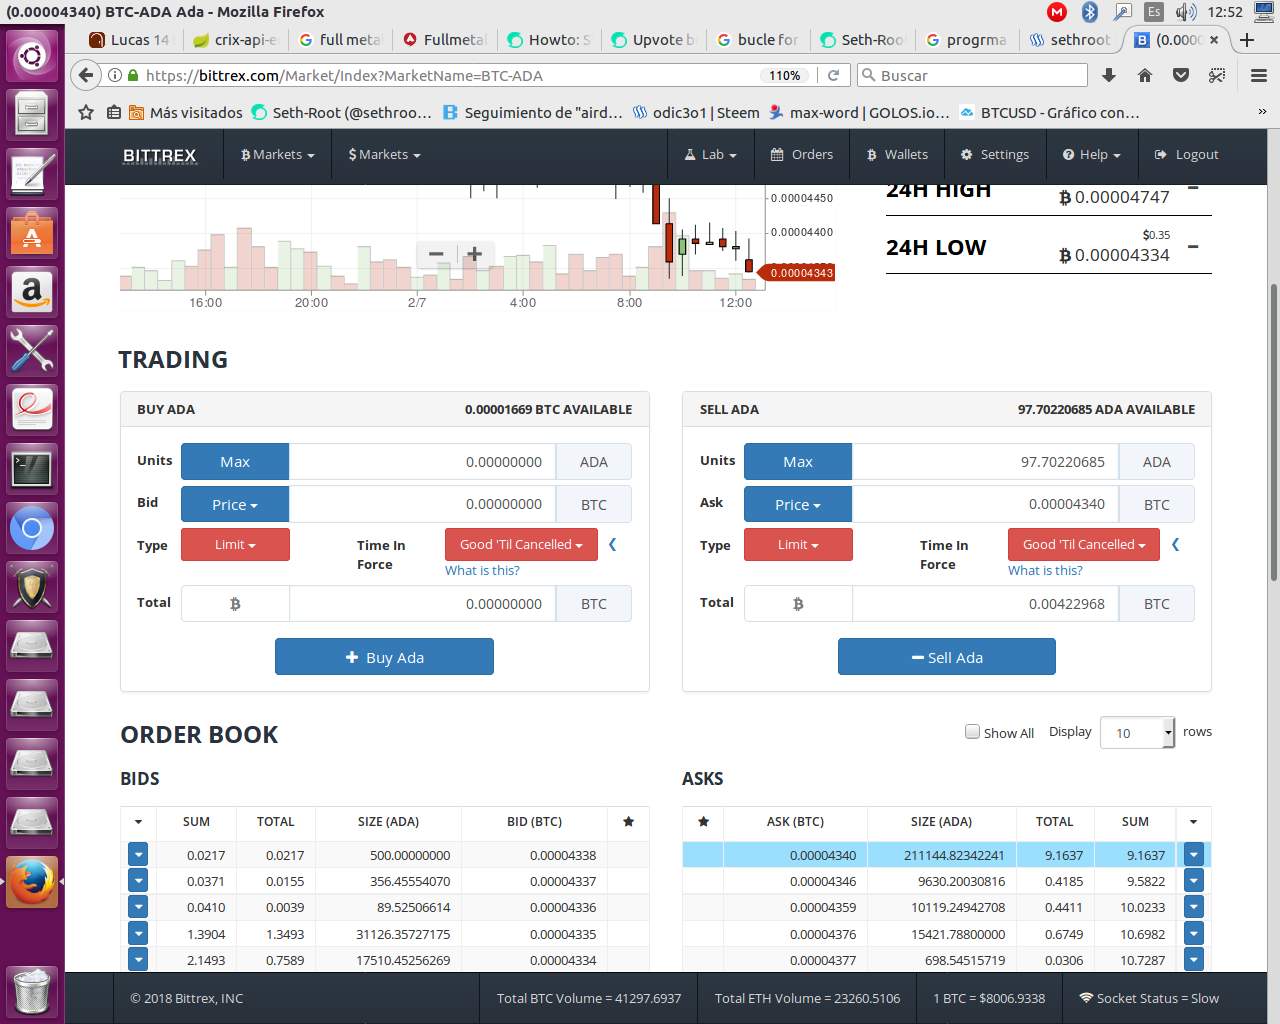Collapse the 24H High panel
Viewport: 1280px width, 1024px height.
tap(1193, 189)
